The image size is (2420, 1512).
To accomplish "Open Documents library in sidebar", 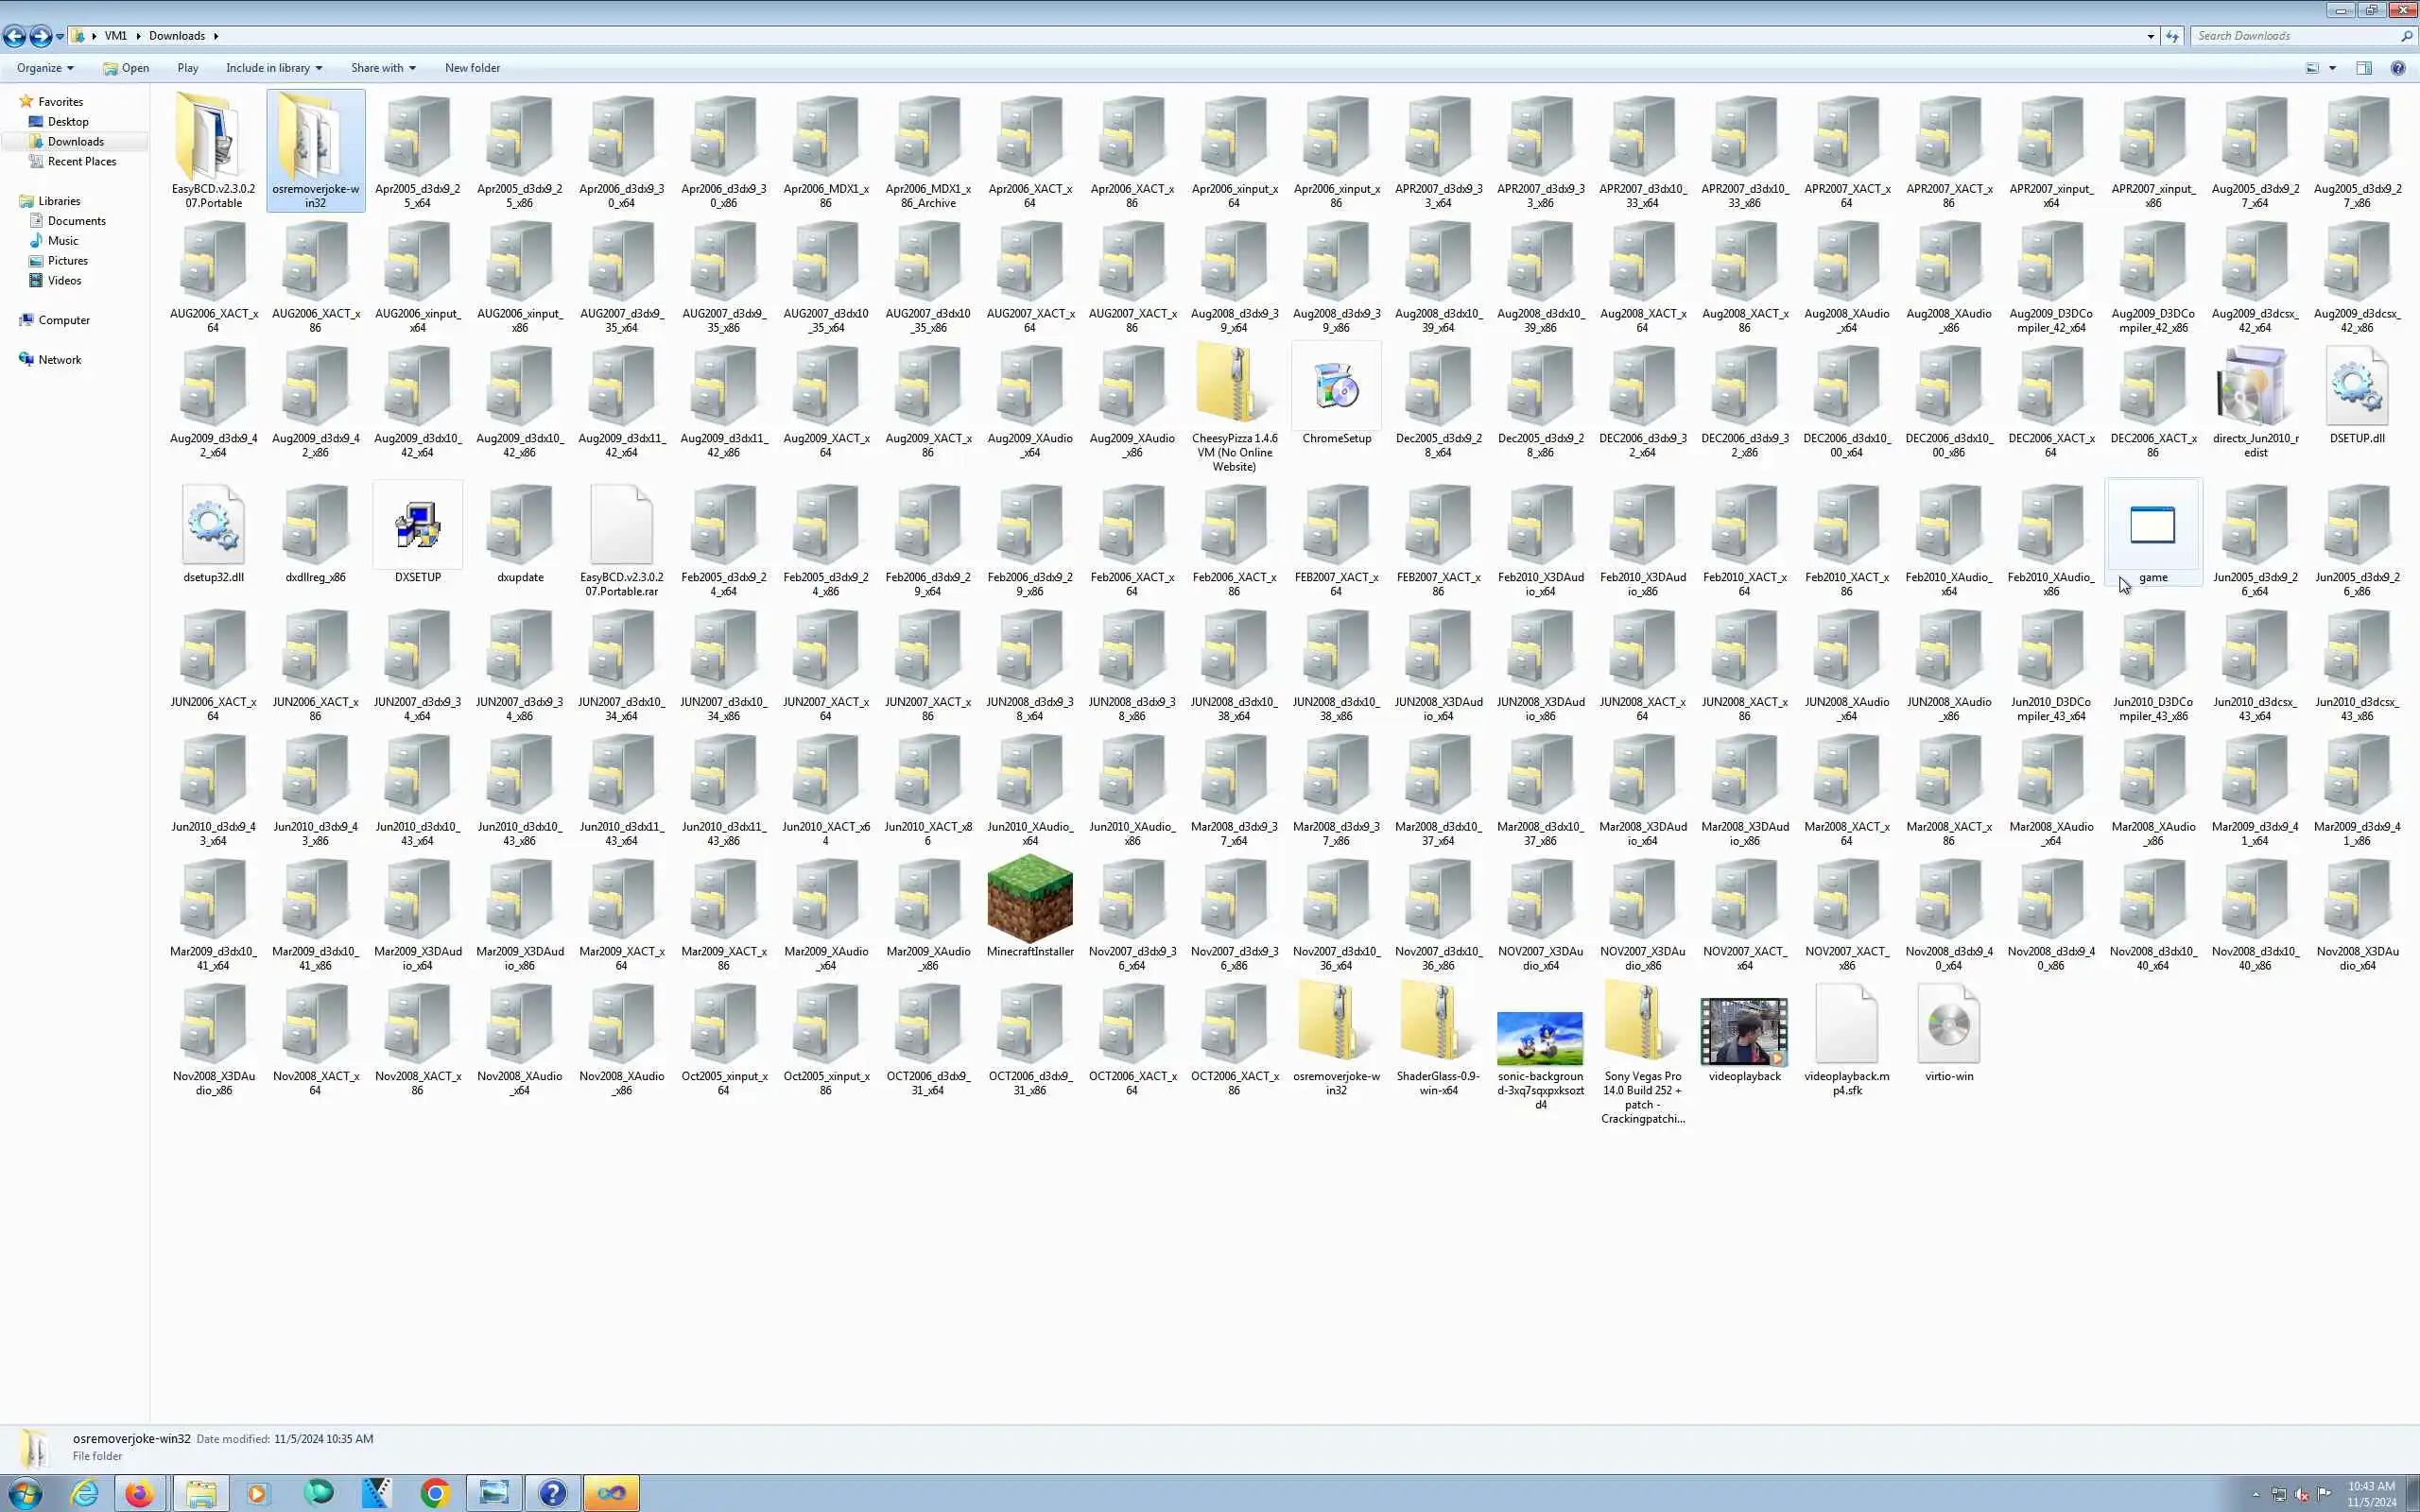I will click(76, 221).
